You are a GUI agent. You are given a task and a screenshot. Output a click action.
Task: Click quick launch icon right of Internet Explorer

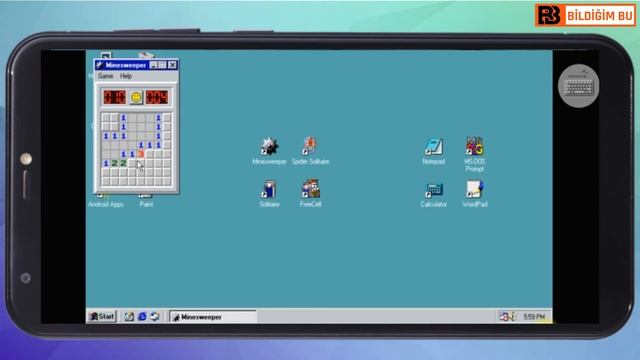tap(155, 316)
